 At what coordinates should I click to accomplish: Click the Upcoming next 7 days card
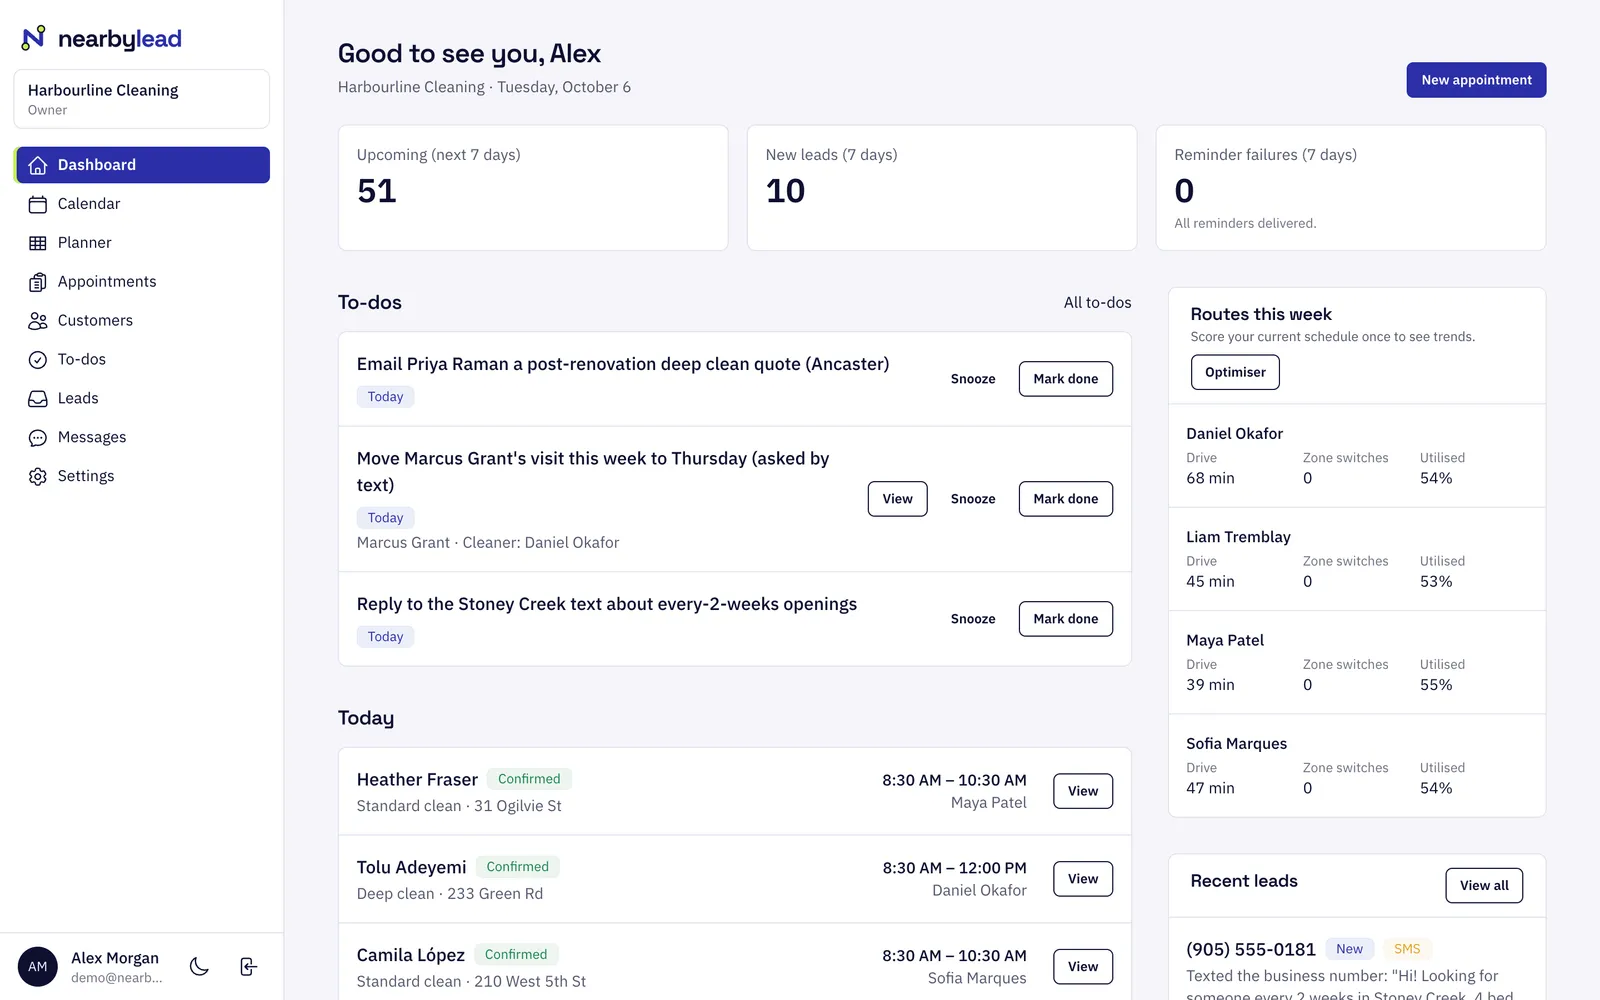[x=533, y=188]
